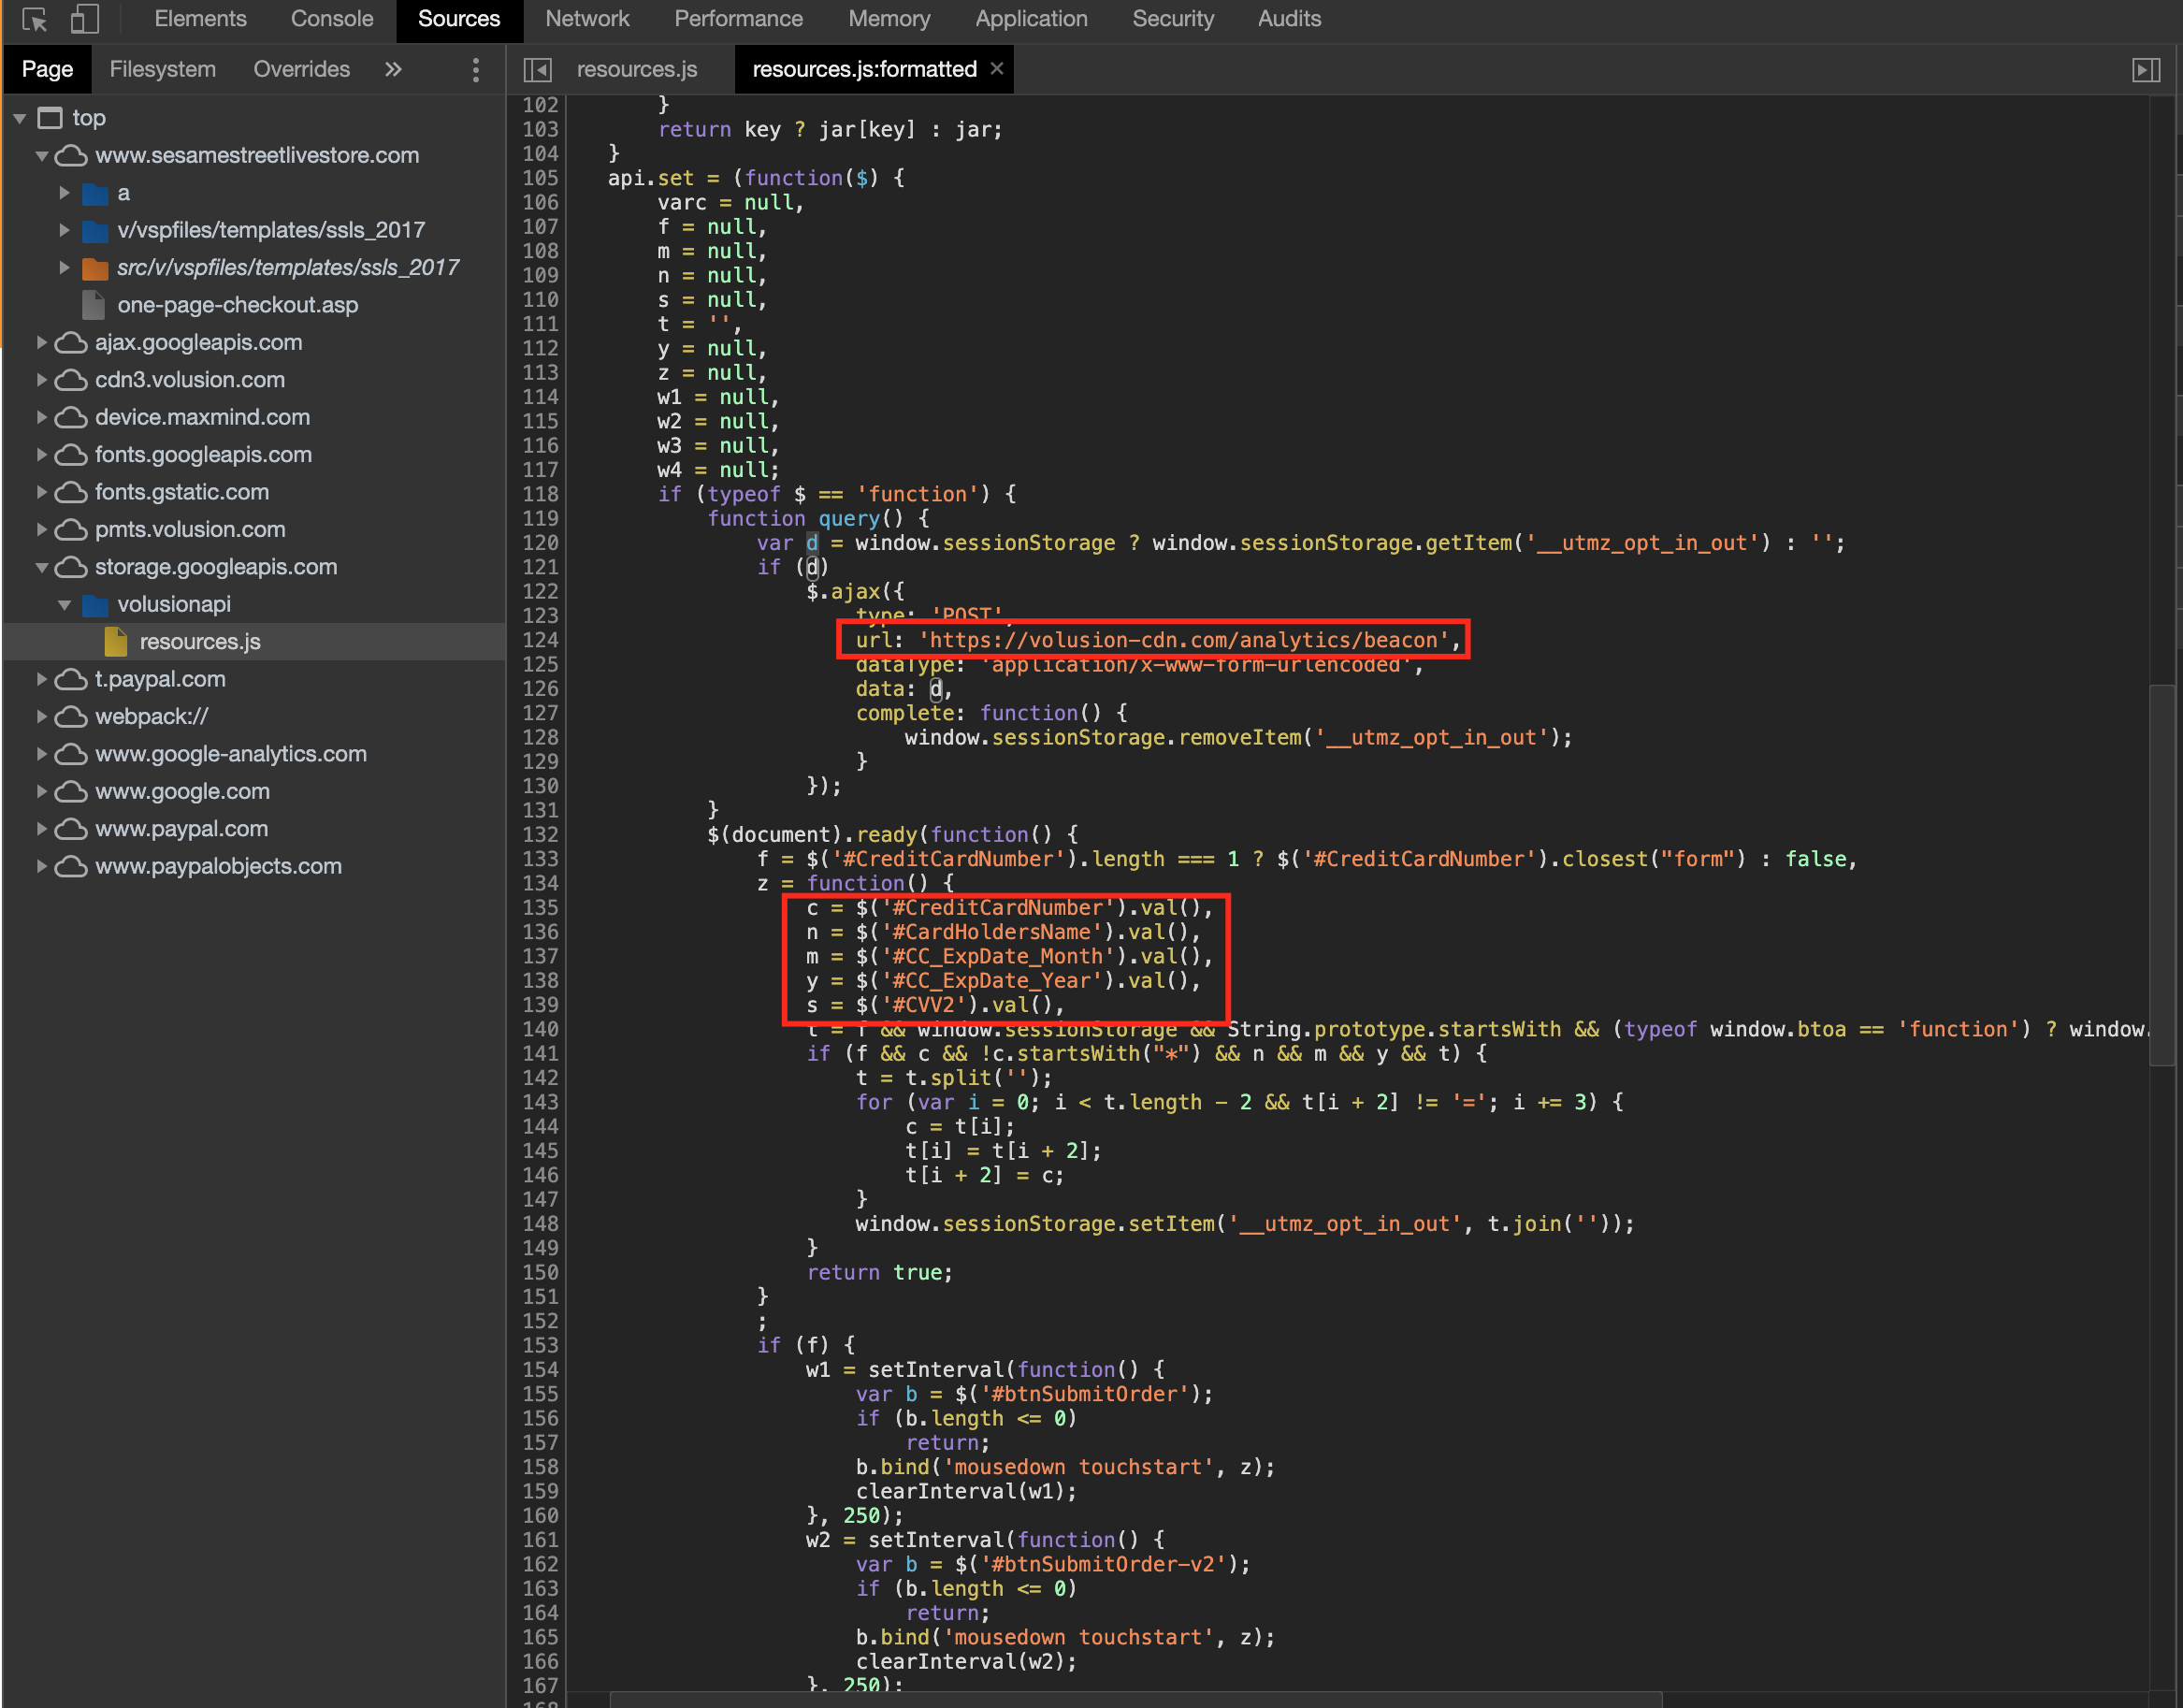Image resolution: width=2183 pixels, height=1708 pixels.
Task: Toggle the device toolbar icon
Action: 84,19
